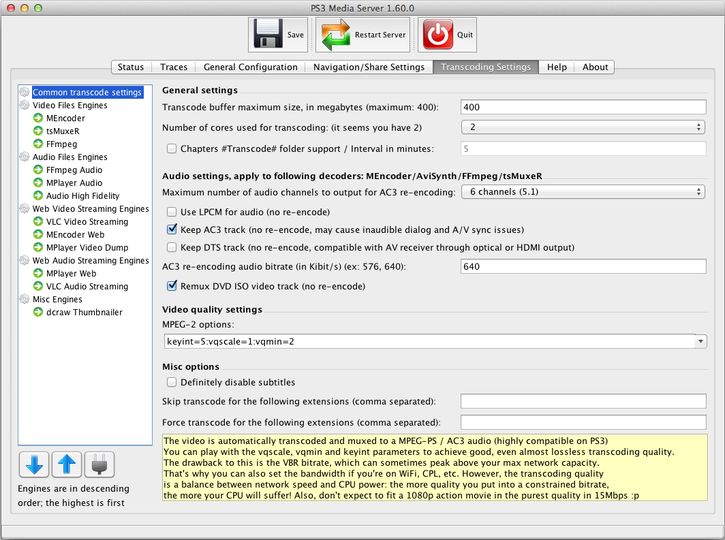Select MPlayer Video Dump engine
The height and width of the screenshot is (540, 725).
coord(87,247)
